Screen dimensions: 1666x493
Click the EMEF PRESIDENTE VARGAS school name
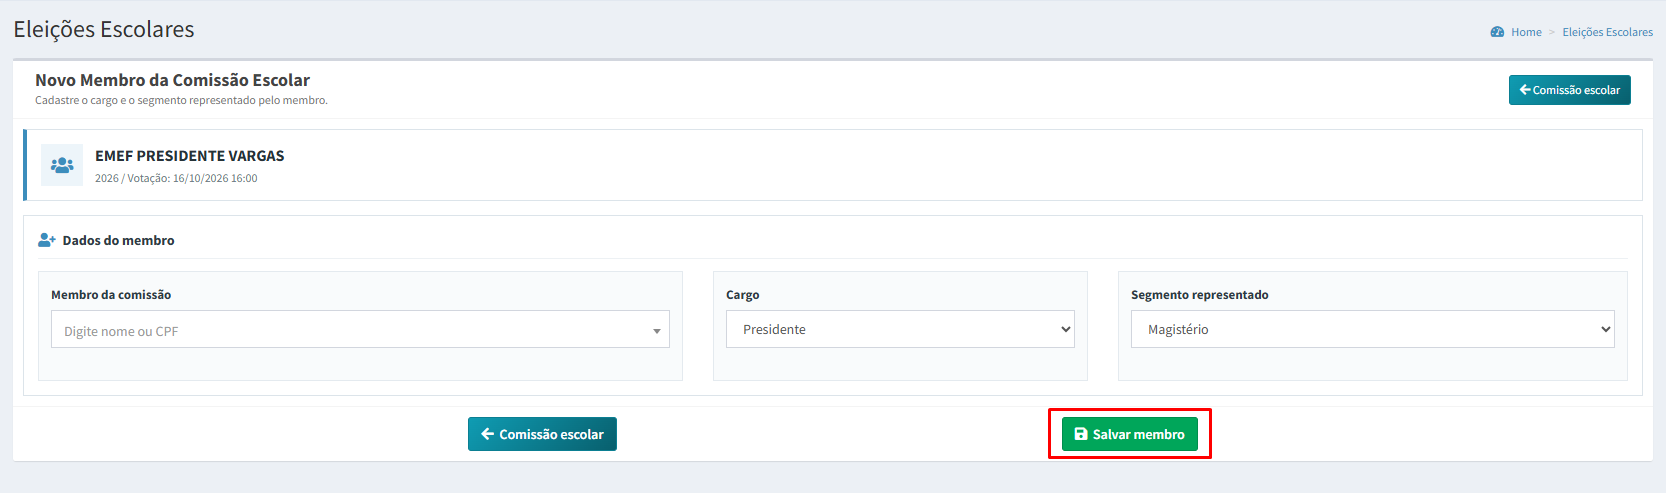(x=190, y=156)
